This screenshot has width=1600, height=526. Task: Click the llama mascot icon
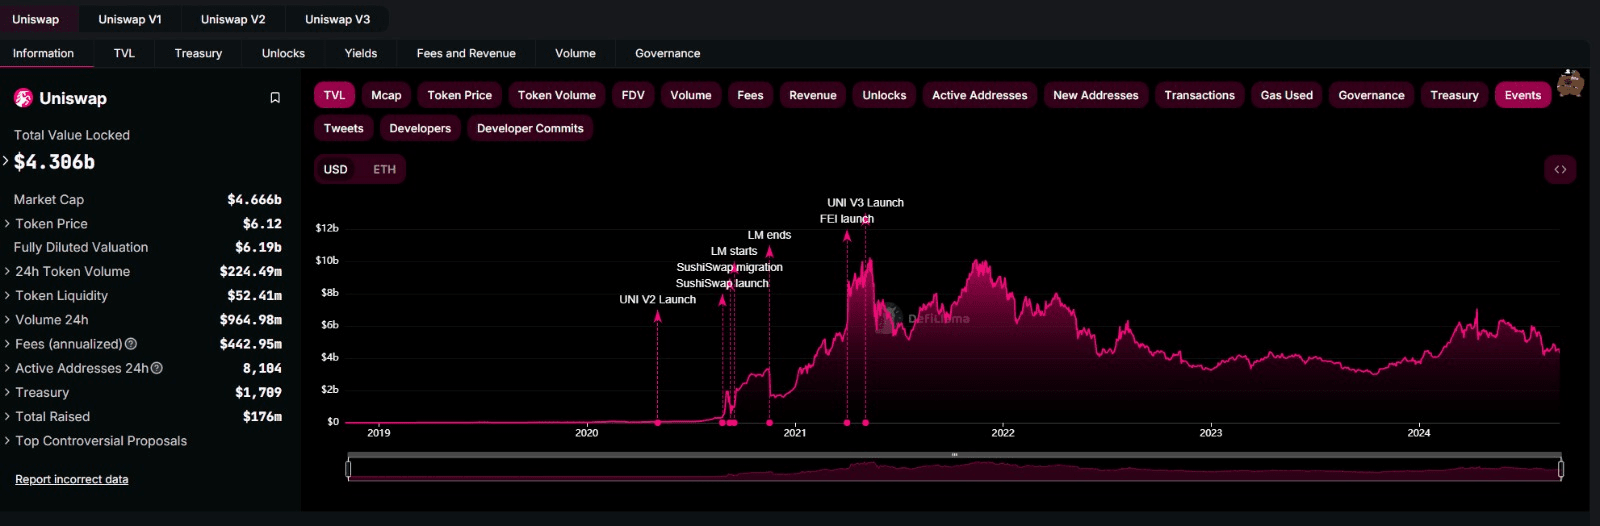(1571, 84)
